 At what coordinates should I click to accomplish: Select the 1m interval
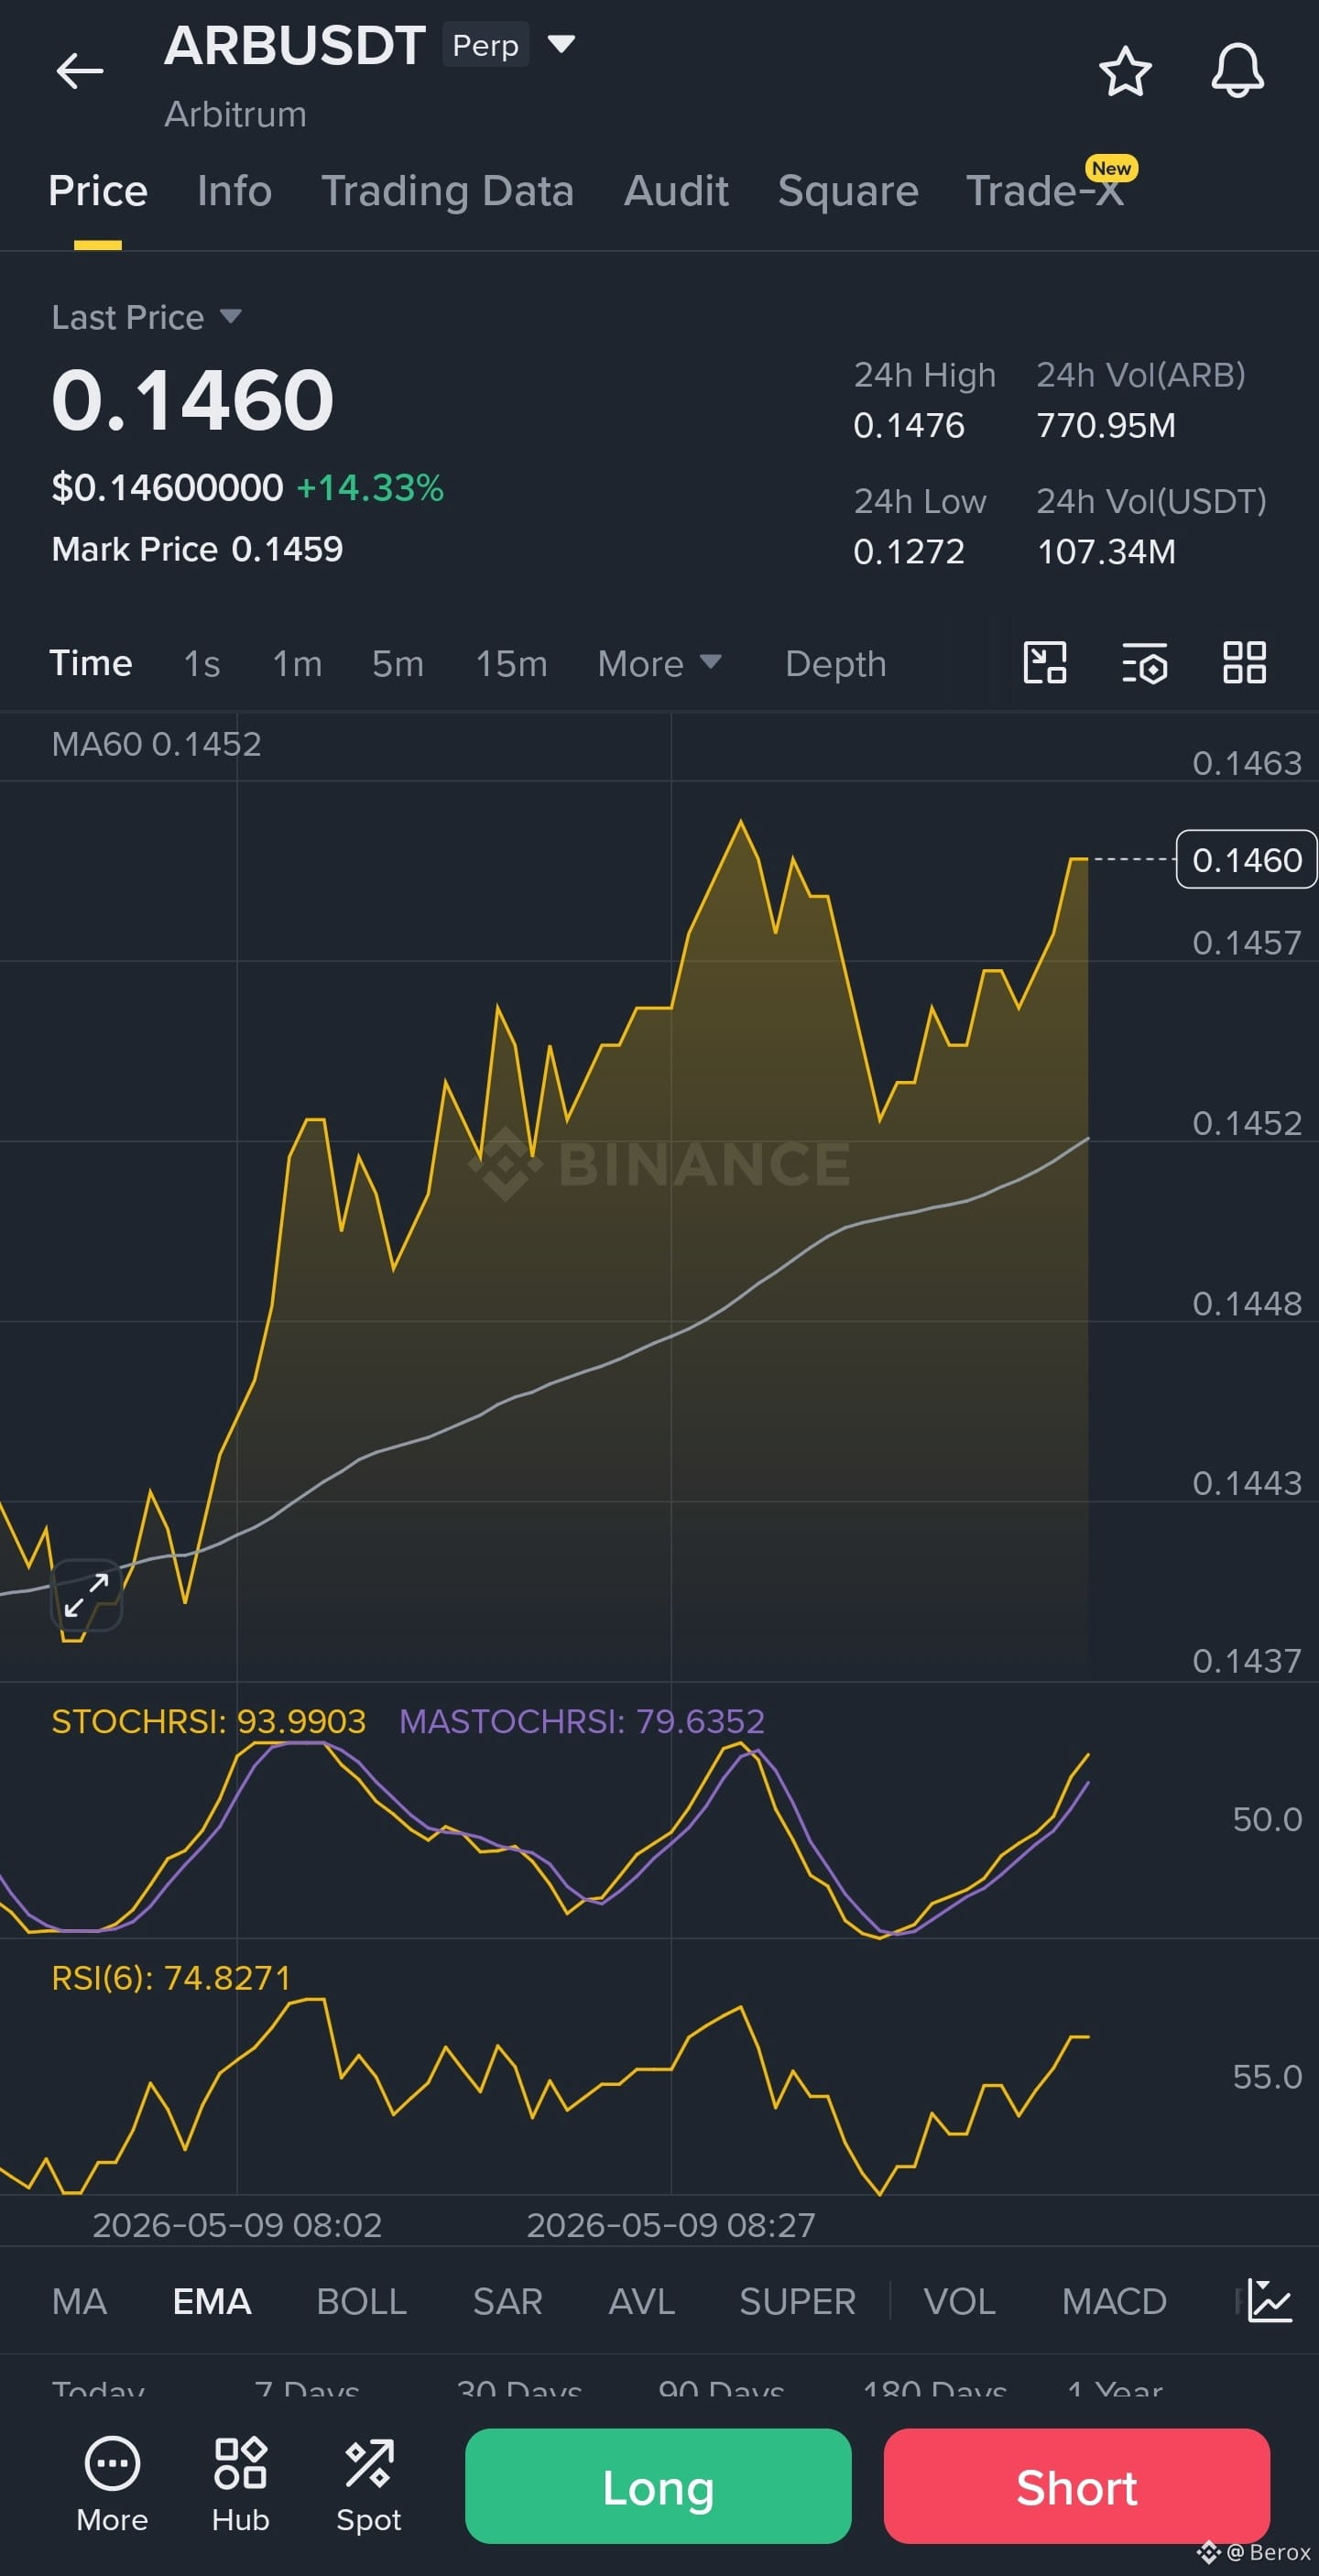coord(297,663)
